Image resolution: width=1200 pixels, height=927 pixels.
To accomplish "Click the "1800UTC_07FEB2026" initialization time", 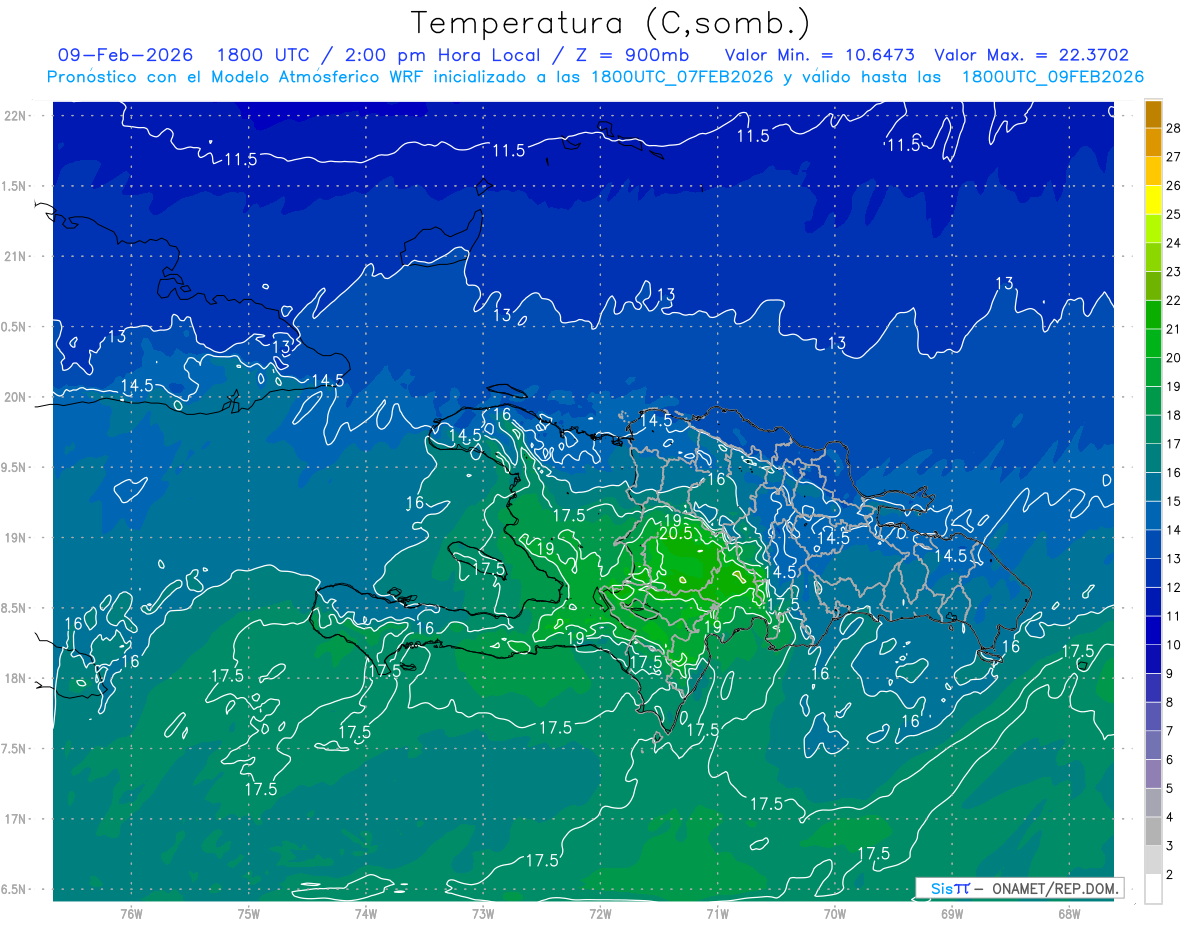I will [x=682, y=77].
